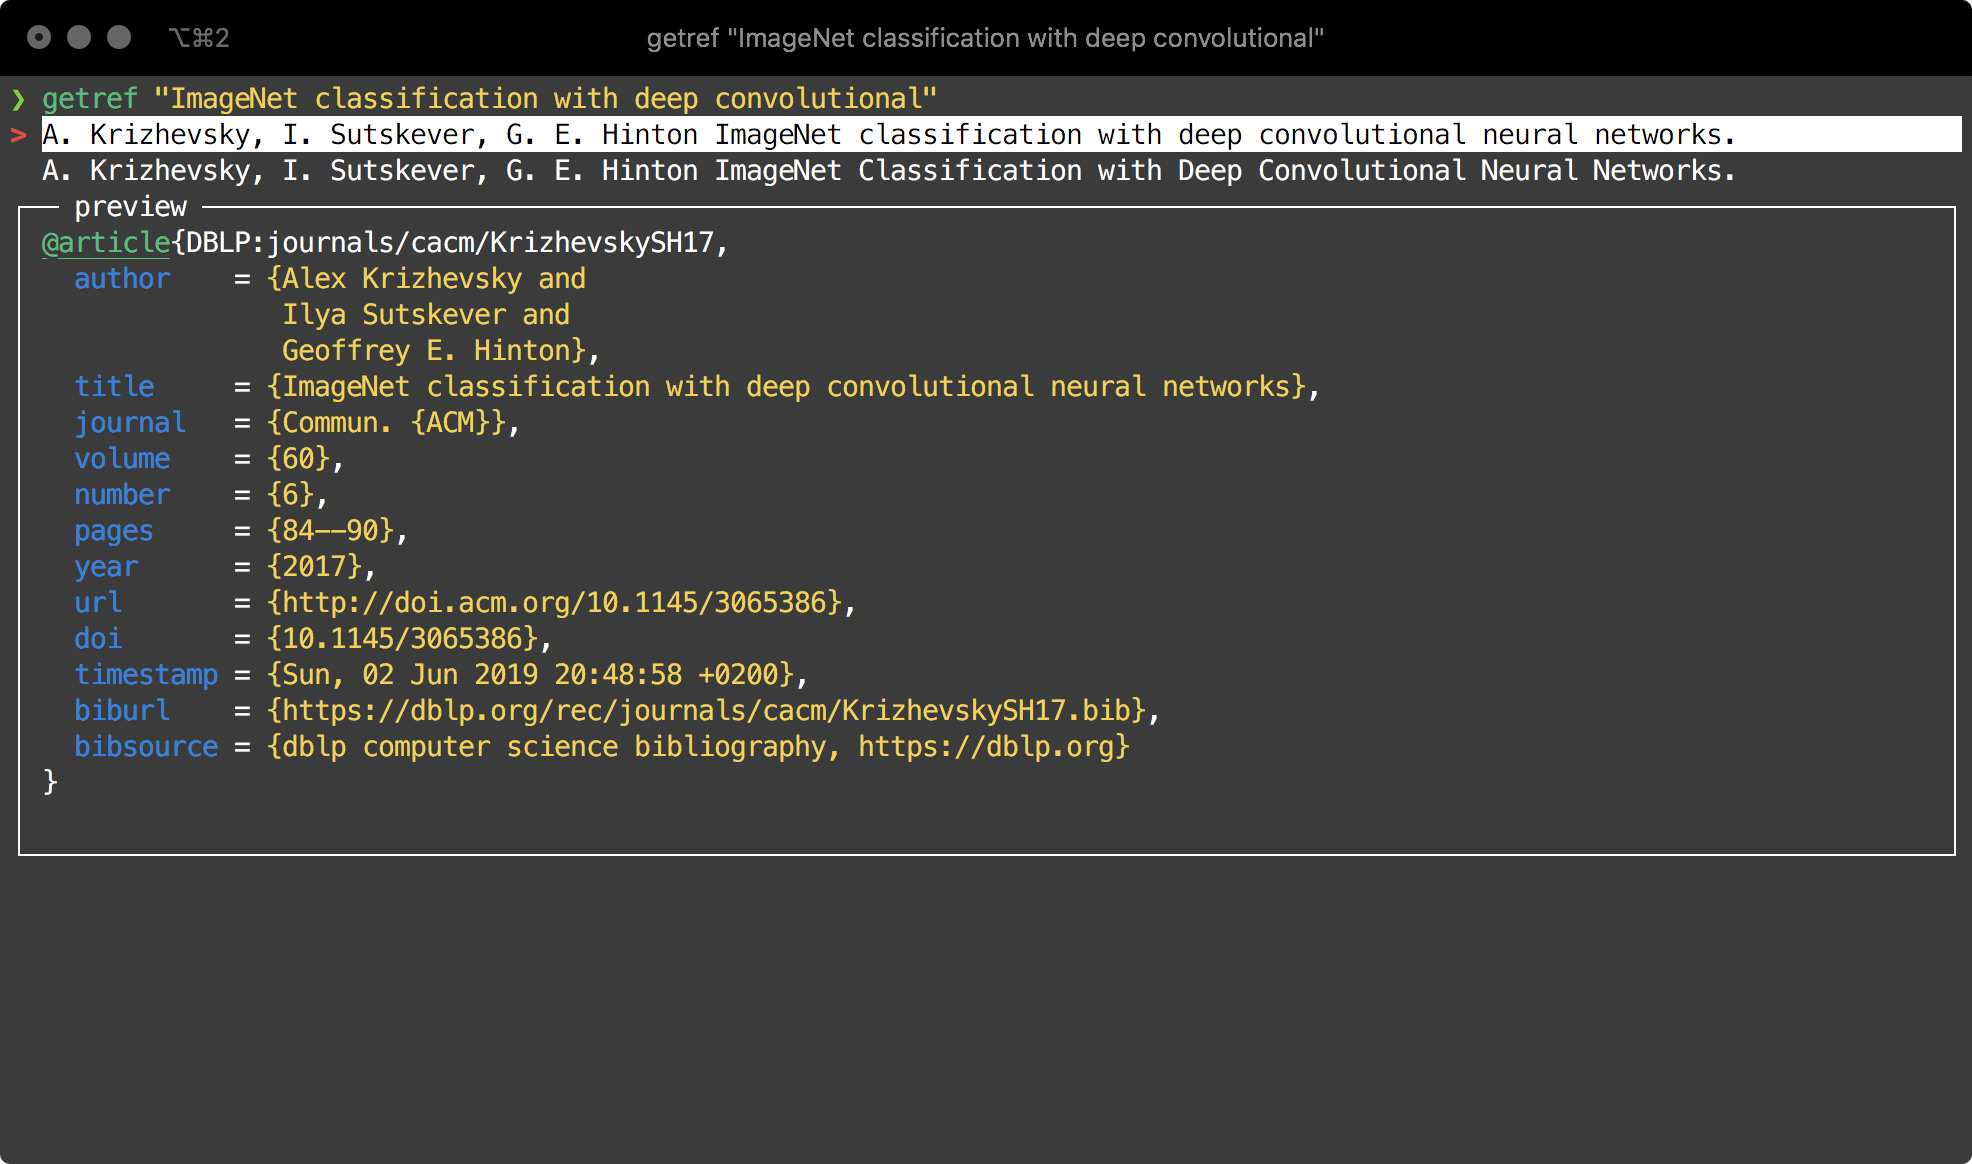Click the getref command in the prompt
This screenshot has height=1164, width=1972.
90,99
